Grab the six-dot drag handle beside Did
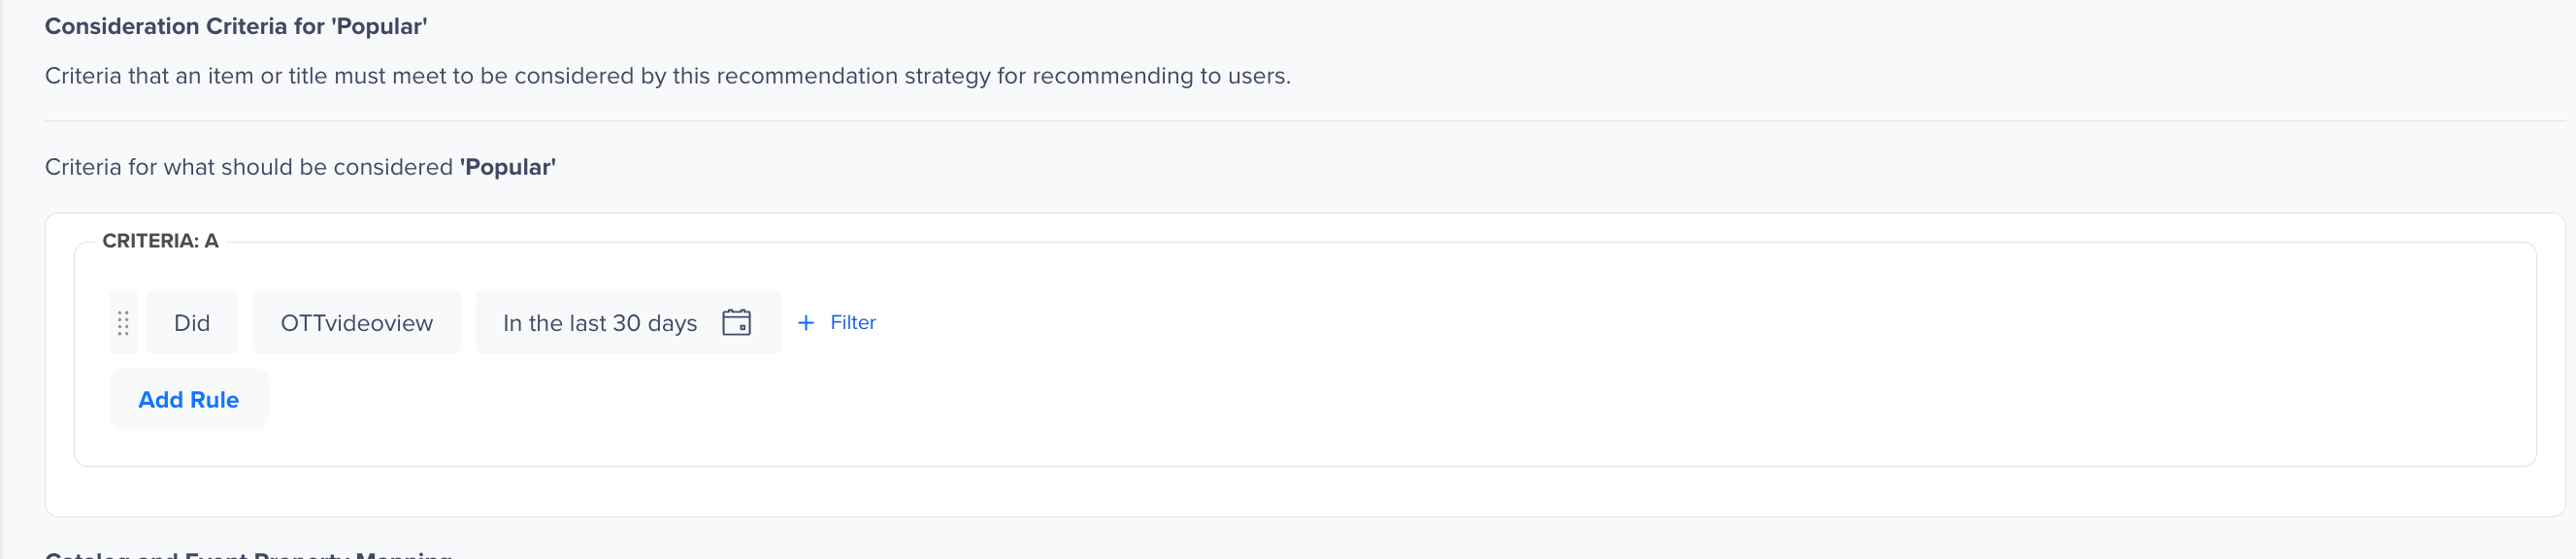This screenshot has height=559, width=2576. click(x=123, y=323)
